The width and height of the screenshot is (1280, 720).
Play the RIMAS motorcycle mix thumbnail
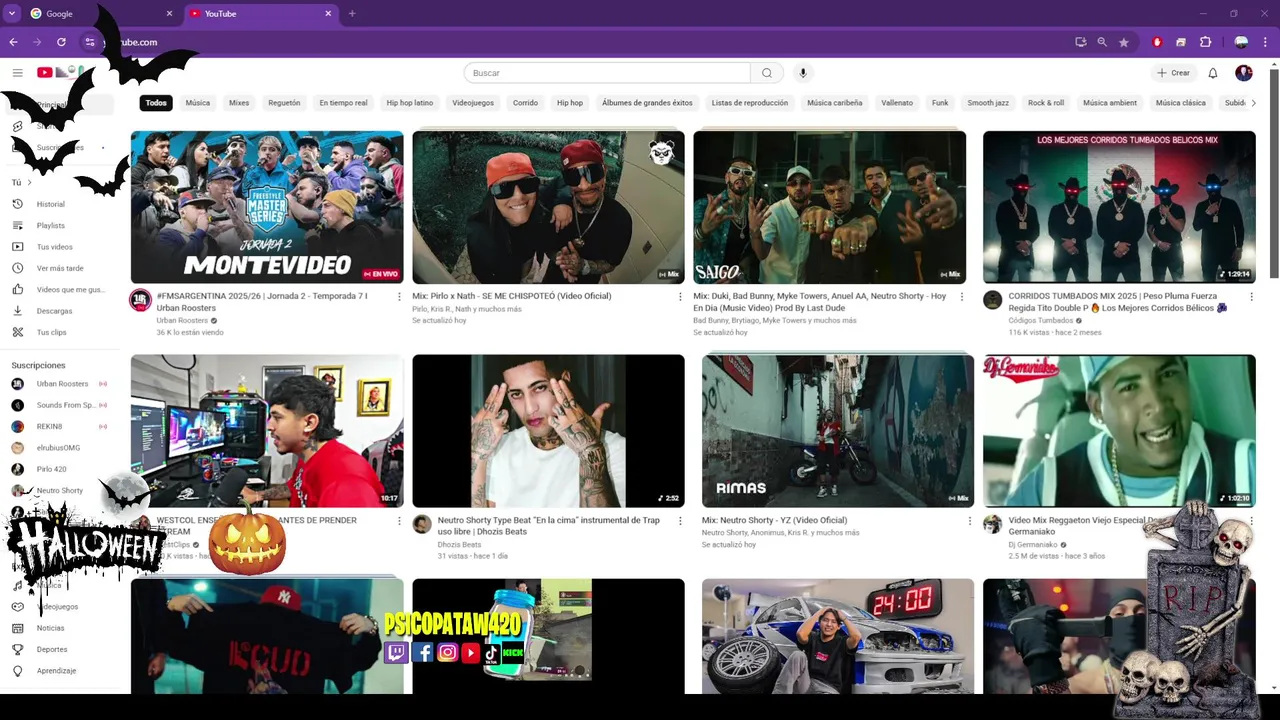tap(838, 431)
